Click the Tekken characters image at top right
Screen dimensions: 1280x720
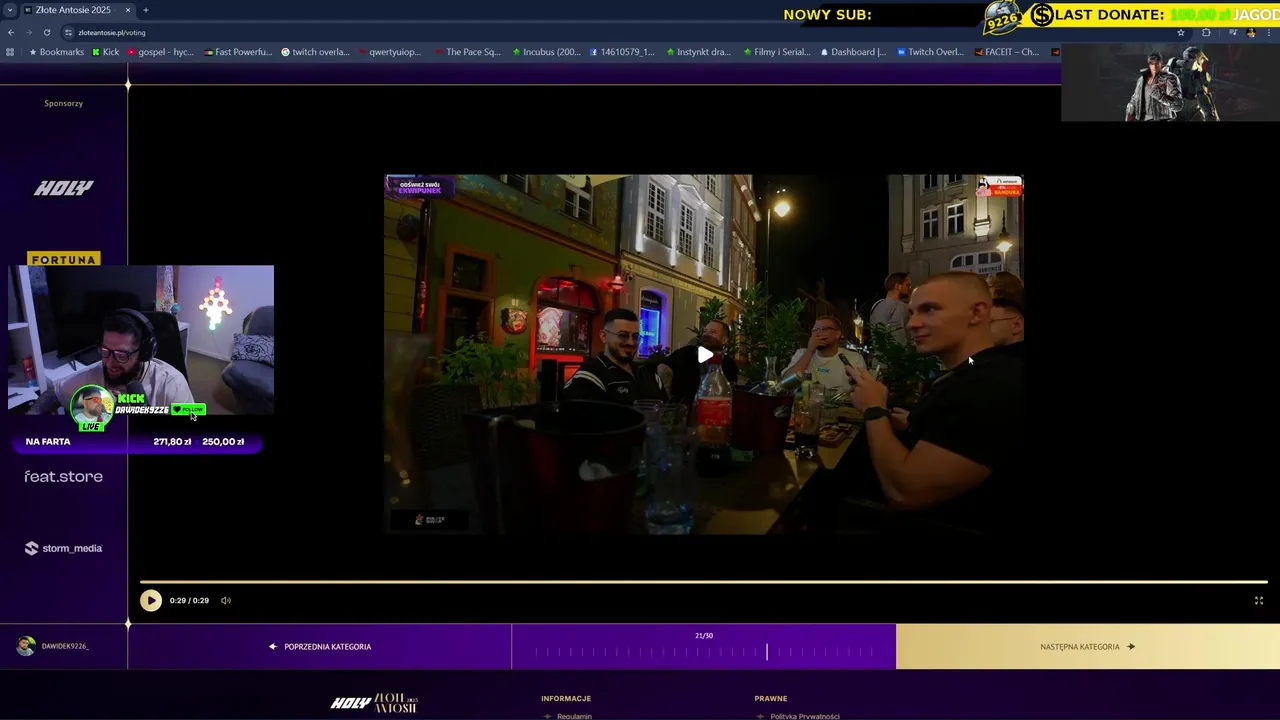coord(1170,82)
